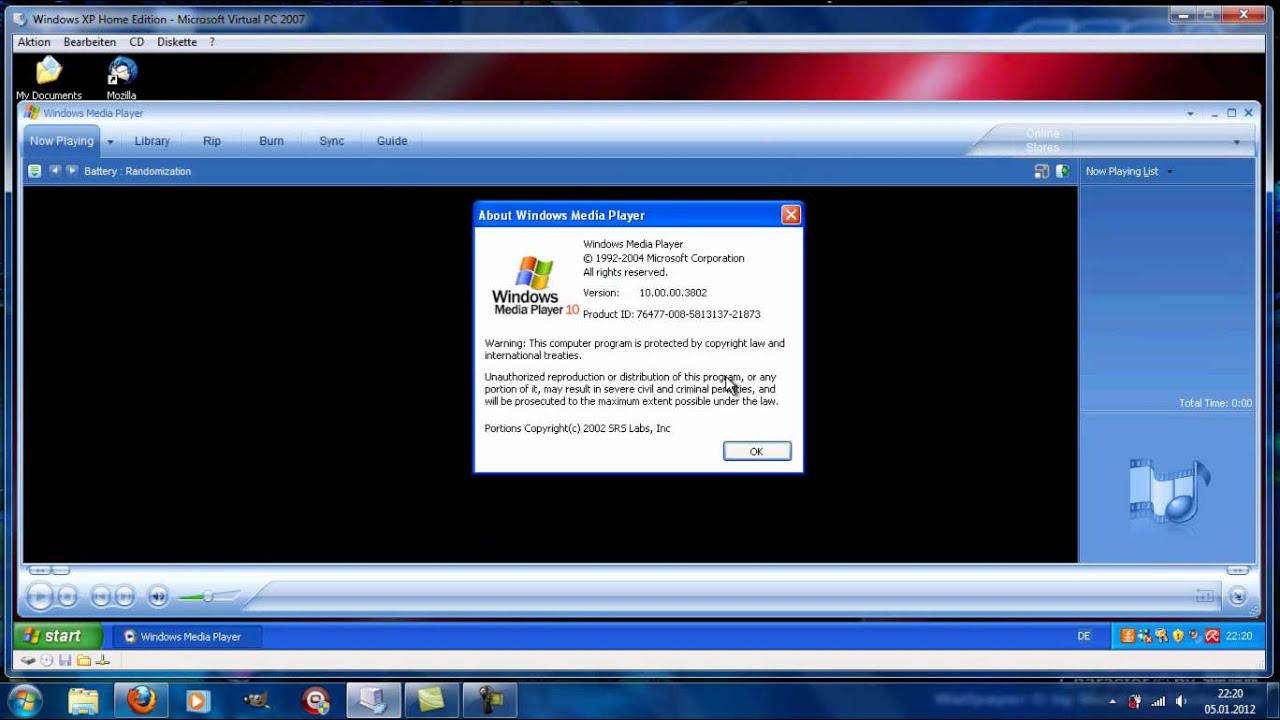
Task: Click the Virtual PC taskbar icon in Windows 7
Action: (x=373, y=700)
